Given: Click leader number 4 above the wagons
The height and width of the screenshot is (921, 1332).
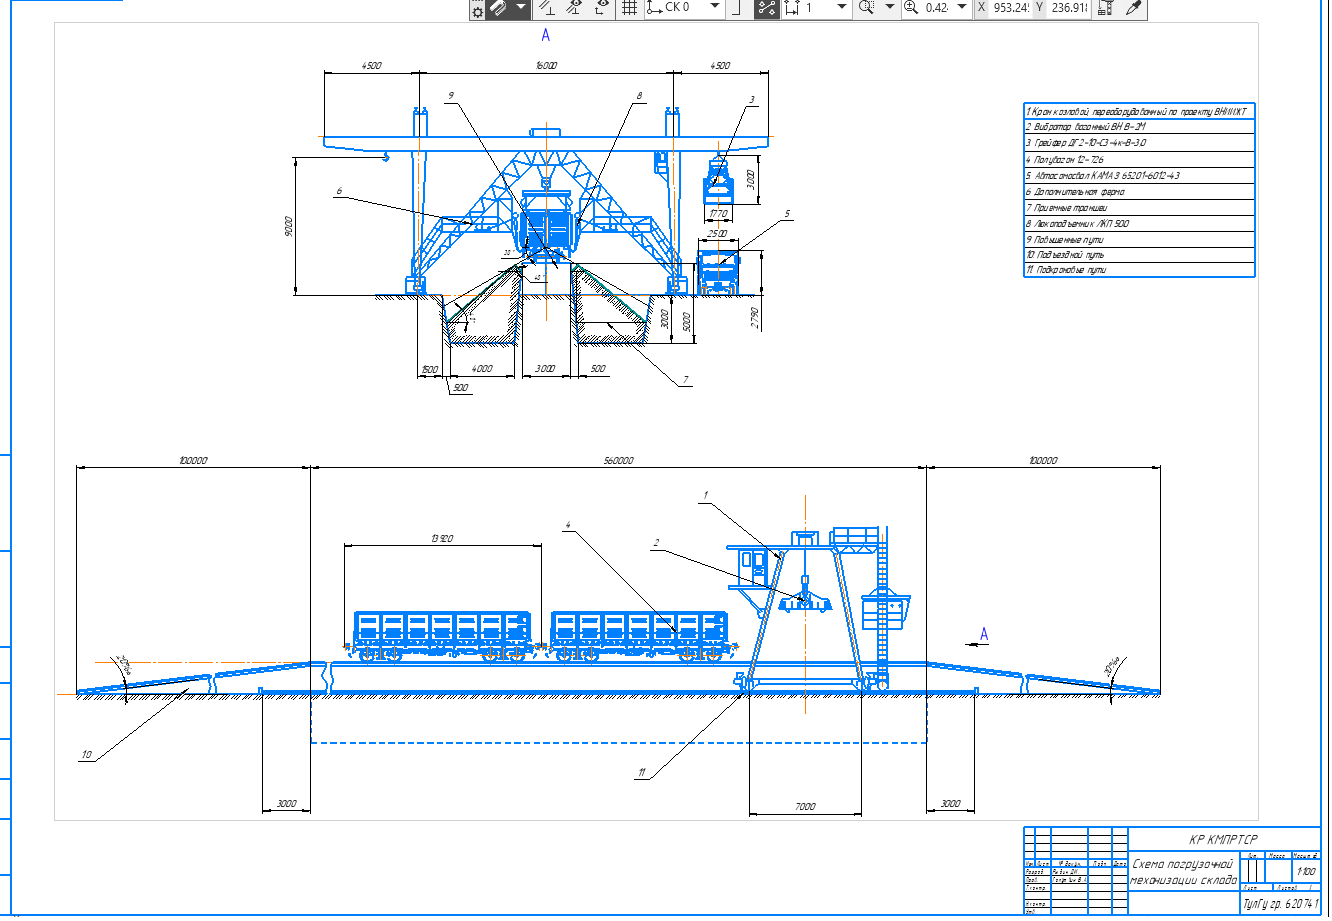Looking at the screenshot, I should click(x=568, y=525).
